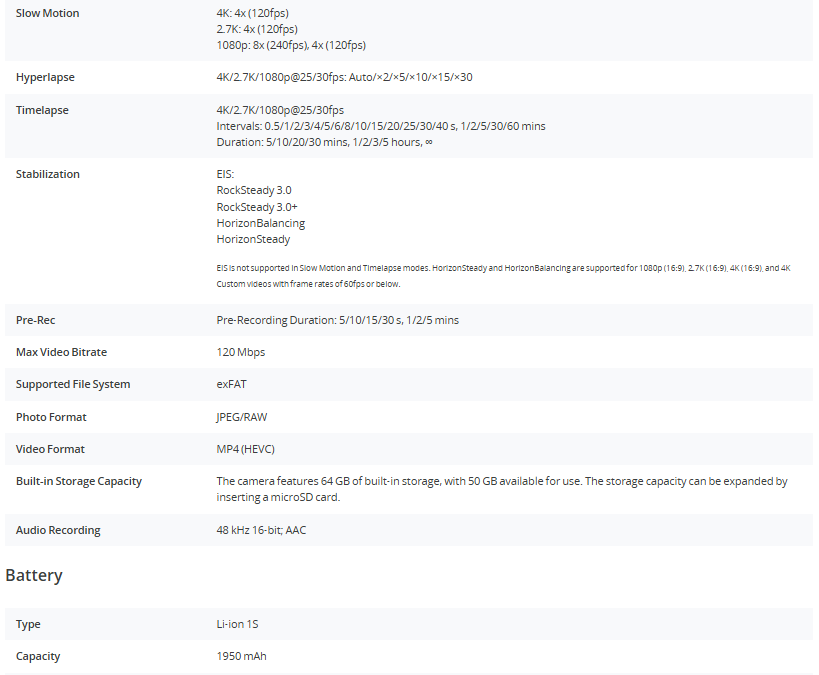819x675 pixels.
Task: Click the exFAT file system value
Action: (x=231, y=384)
